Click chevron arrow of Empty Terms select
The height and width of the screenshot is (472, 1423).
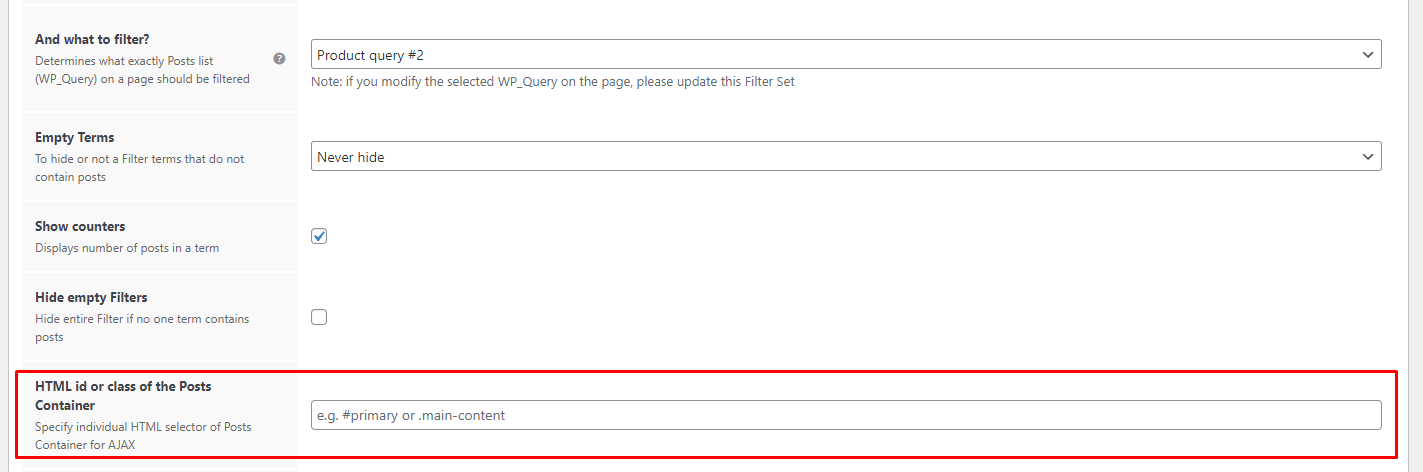tap(1368, 157)
